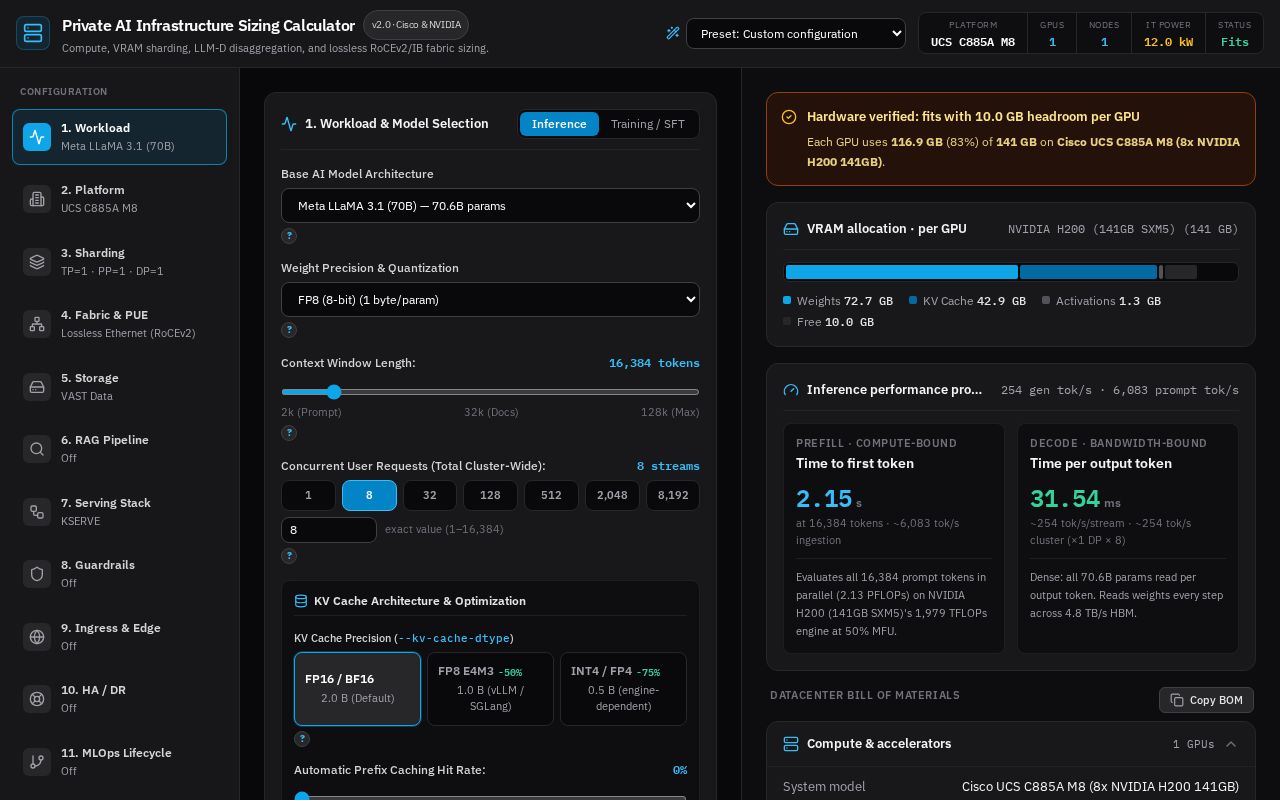Click help icon under Base AI Model Architecture
Screen dimensions: 1280x800
click(x=289, y=236)
